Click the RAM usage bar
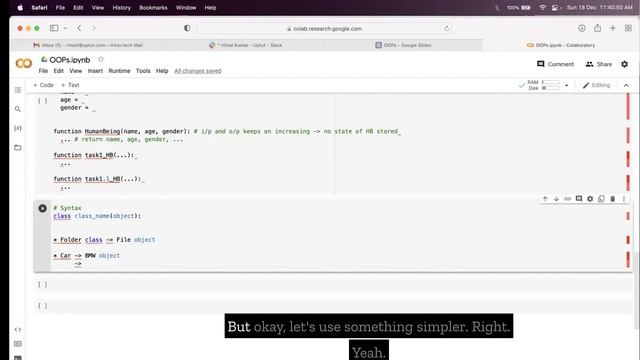The width and height of the screenshot is (640, 360). 551,82
